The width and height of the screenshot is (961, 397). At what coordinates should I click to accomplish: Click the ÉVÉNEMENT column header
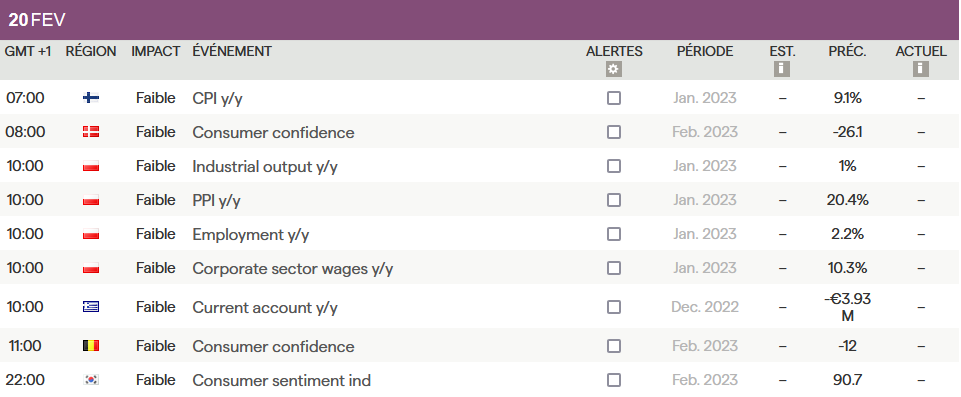232,51
